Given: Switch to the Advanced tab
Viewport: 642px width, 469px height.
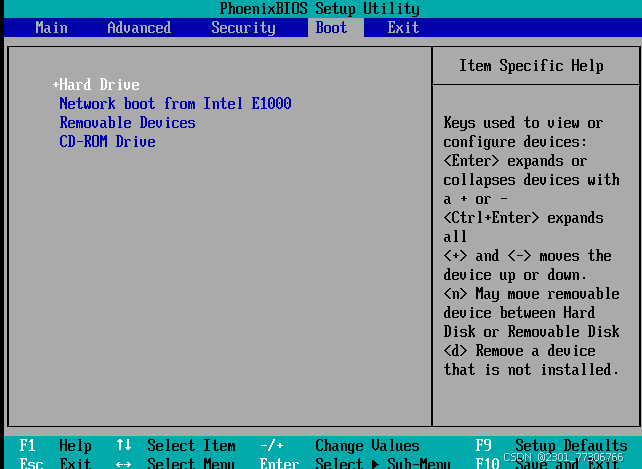Looking at the screenshot, I should pyautogui.click(x=139, y=27).
